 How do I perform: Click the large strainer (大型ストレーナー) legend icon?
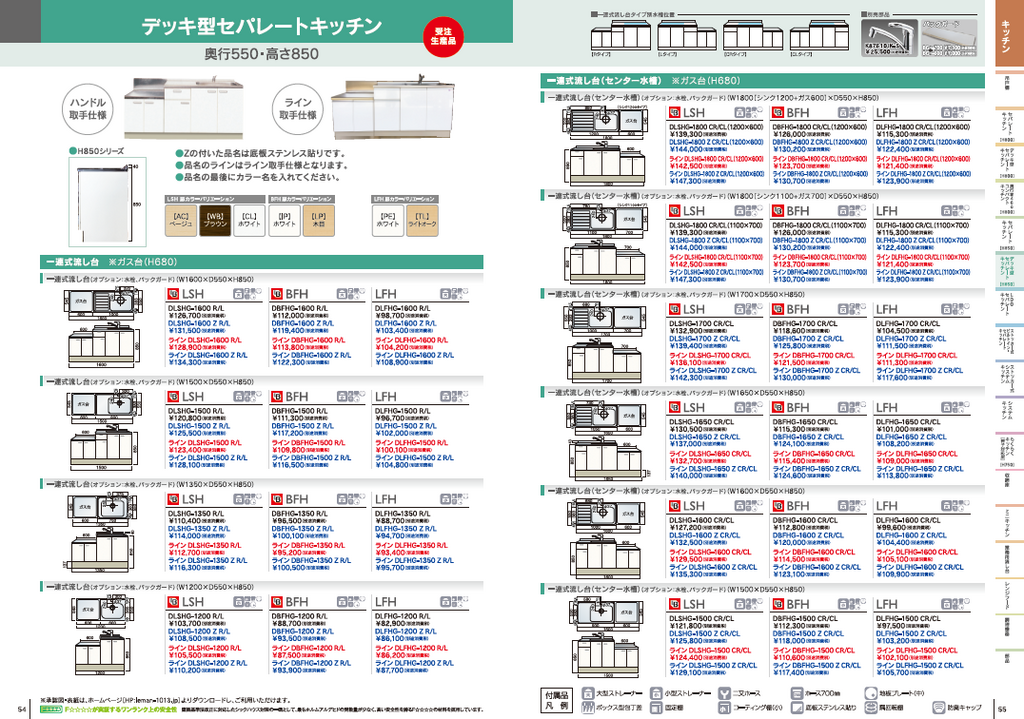coord(587,694)
